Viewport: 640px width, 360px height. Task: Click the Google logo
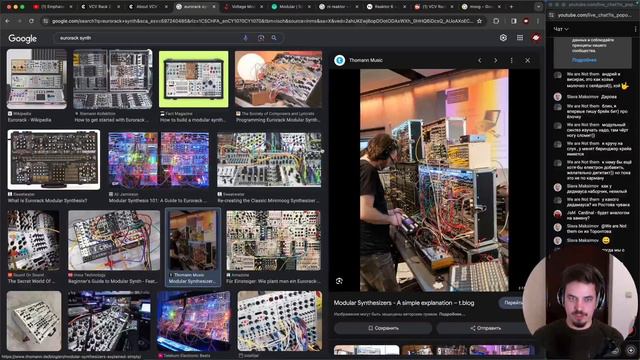[22, 38]
